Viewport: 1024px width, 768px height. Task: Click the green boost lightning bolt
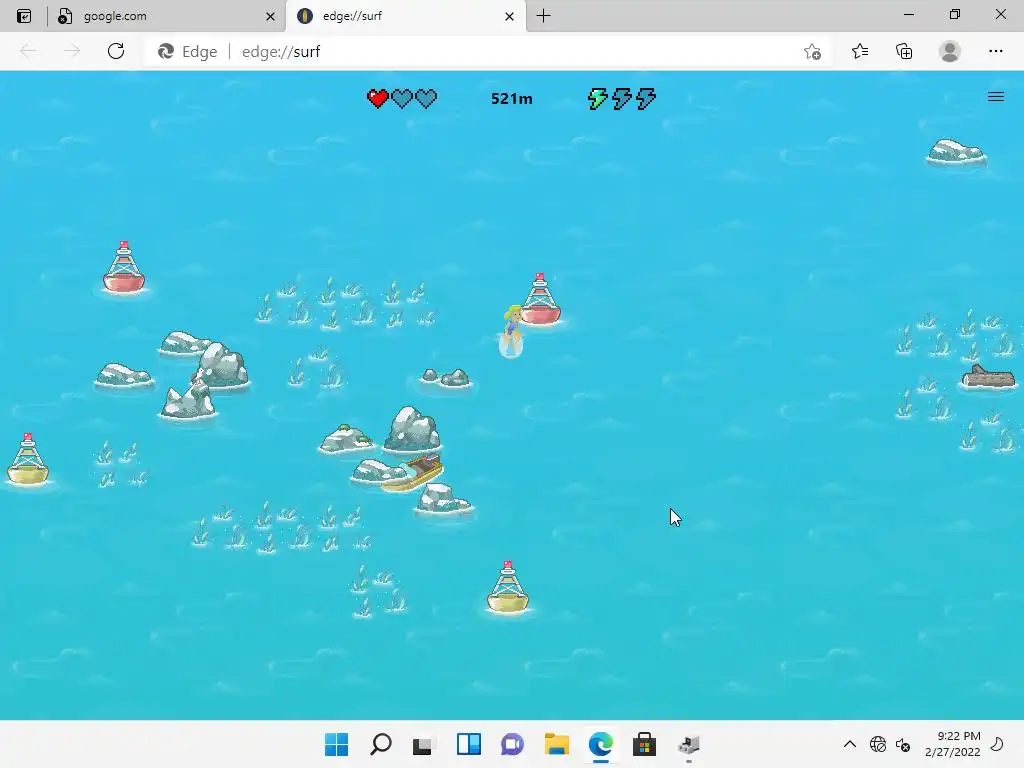(x=597, y=99)
